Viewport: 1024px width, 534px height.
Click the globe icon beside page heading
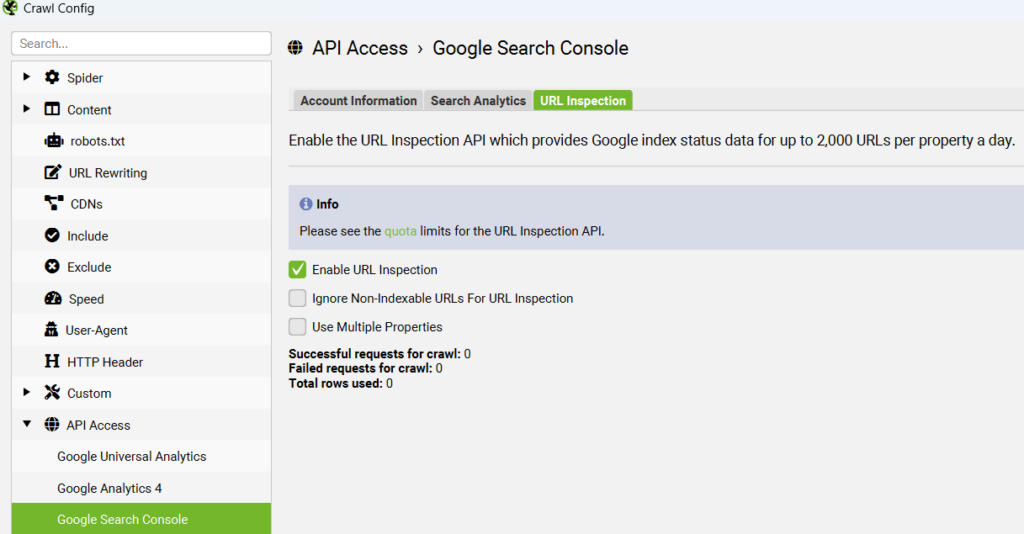click(295, 48)
